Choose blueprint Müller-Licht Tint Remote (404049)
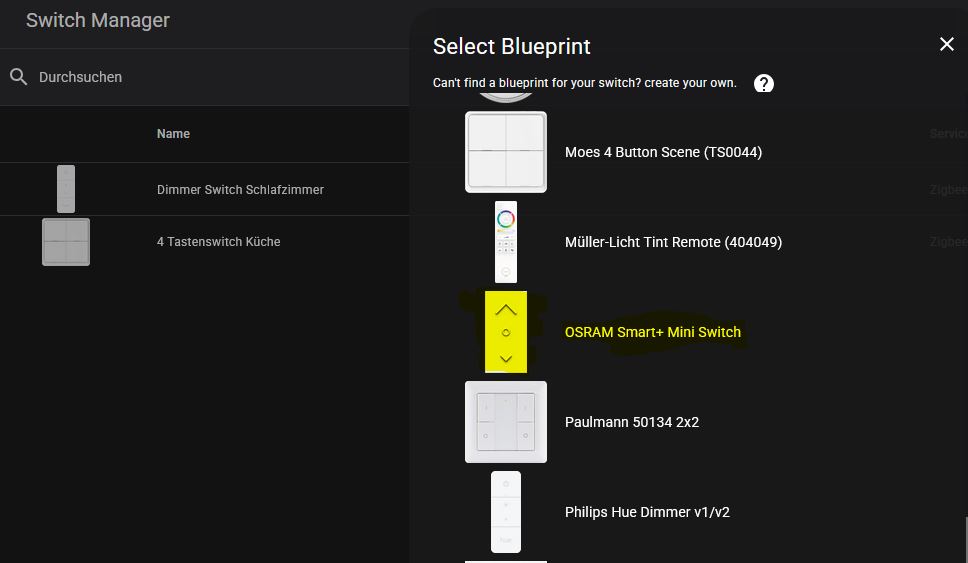The image size is (968, 563). pyautogui.click(x=673, y=242)
